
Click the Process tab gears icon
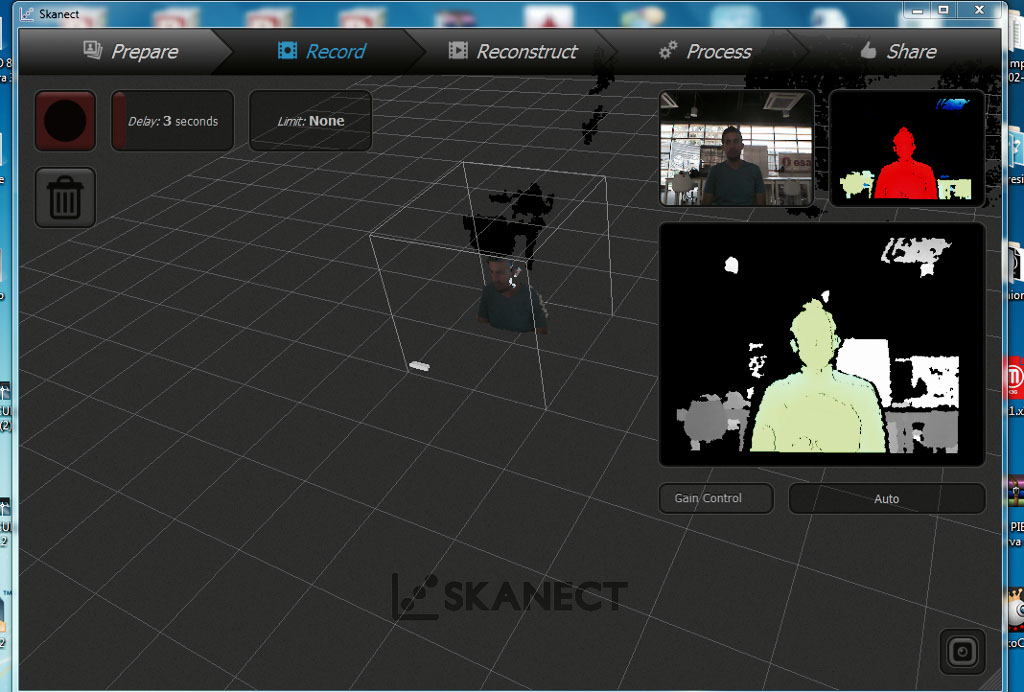pyautogui.click(x=668, y=50)
